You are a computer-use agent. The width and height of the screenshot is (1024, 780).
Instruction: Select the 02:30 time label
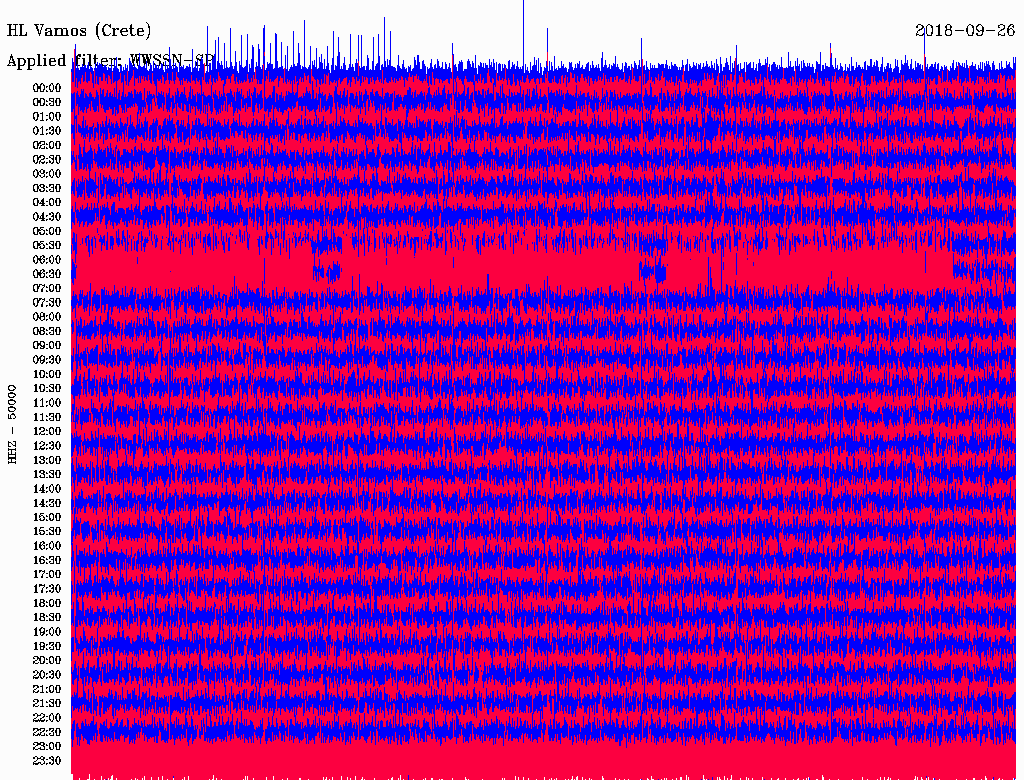pos(47,159)
